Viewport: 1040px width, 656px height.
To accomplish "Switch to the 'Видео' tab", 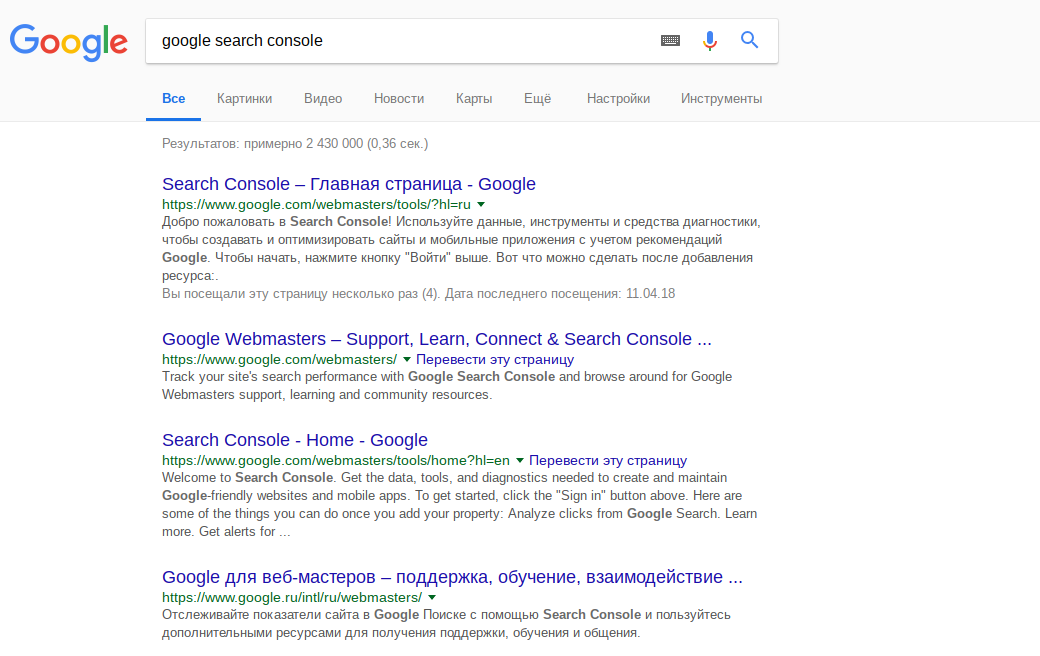I will click(323, 98).
